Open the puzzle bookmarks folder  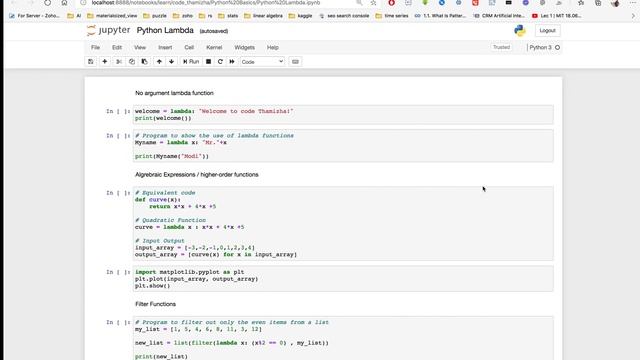pyautogui.click(x=155, y=16)
